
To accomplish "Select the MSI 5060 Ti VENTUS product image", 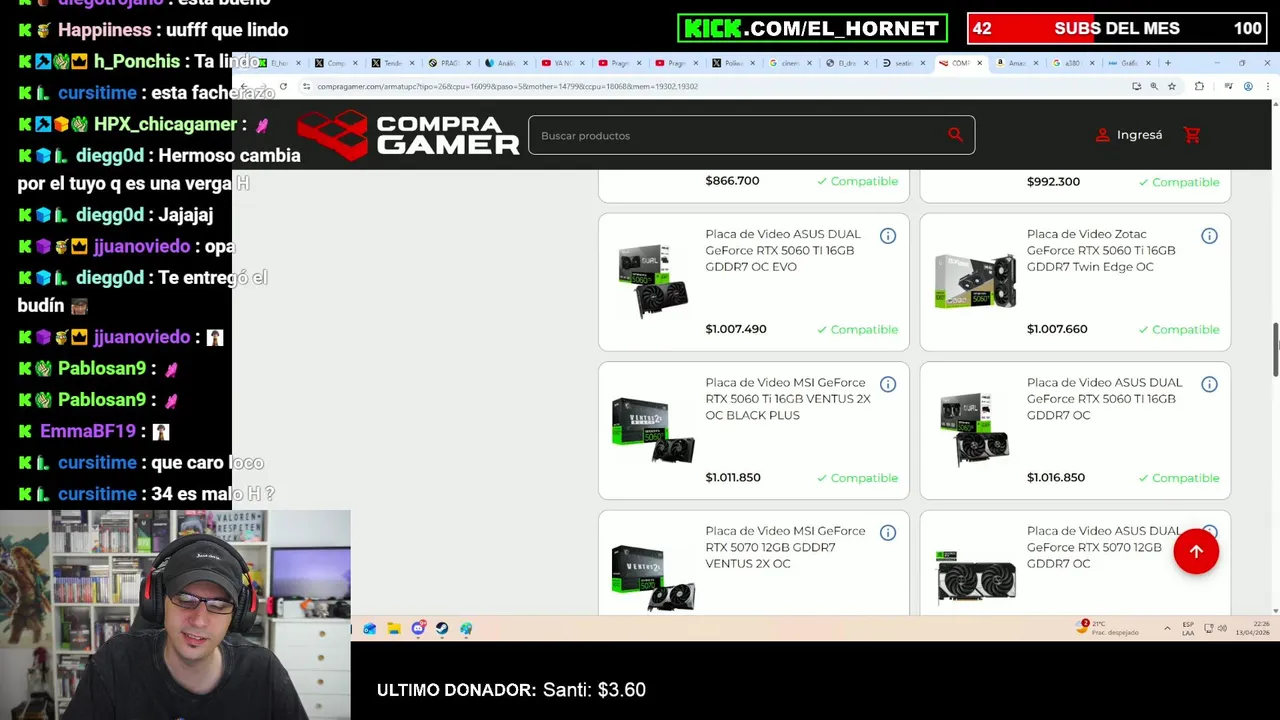I will [x=653, y=430].
